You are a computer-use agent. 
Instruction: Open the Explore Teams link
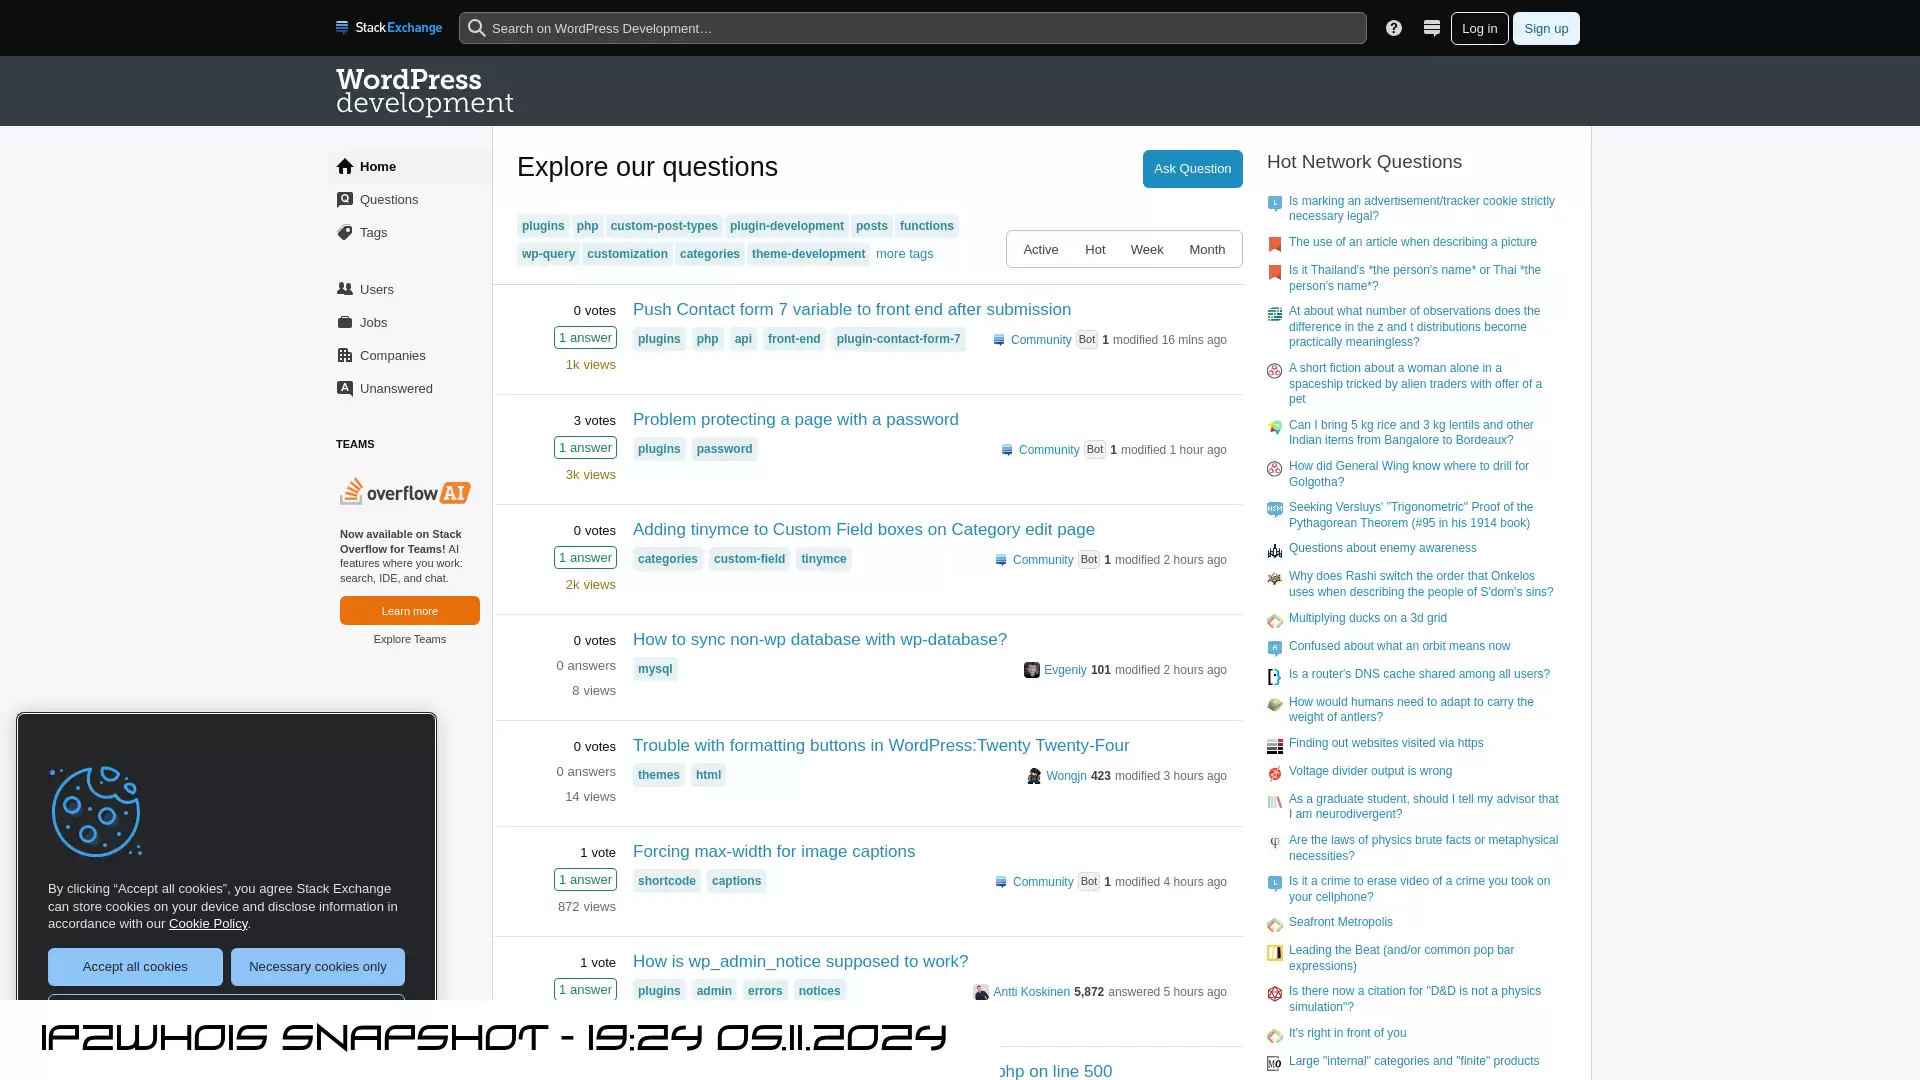(410, 639)
